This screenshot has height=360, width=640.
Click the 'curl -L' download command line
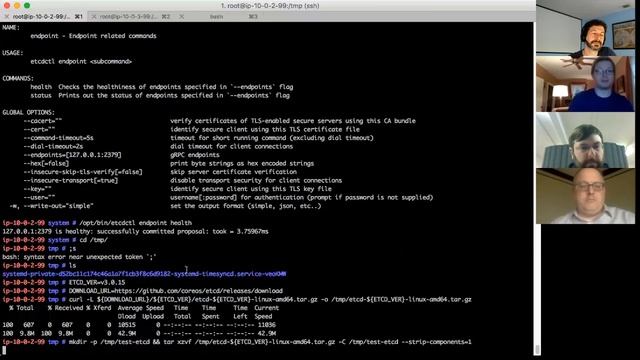click(270, 300)
